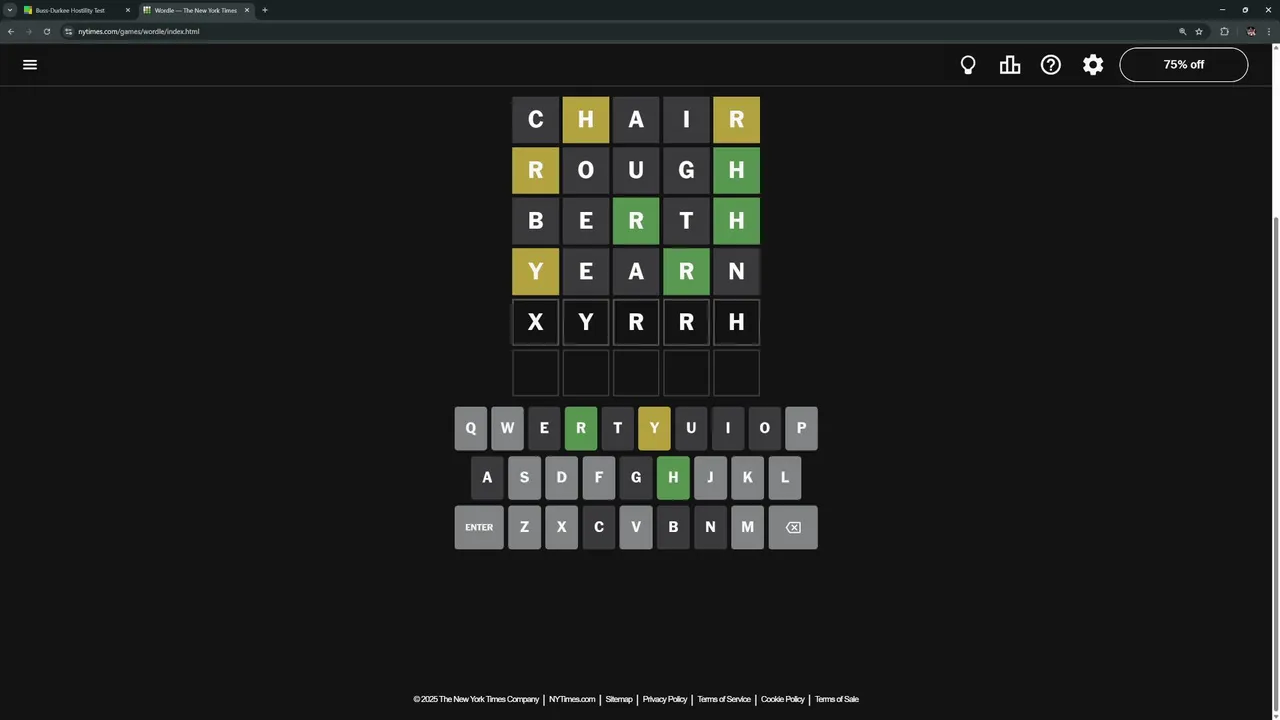Viewport: 1280px width, 720px height.
Task: Tap the U key on the keyboard
Action: point(691,428)
